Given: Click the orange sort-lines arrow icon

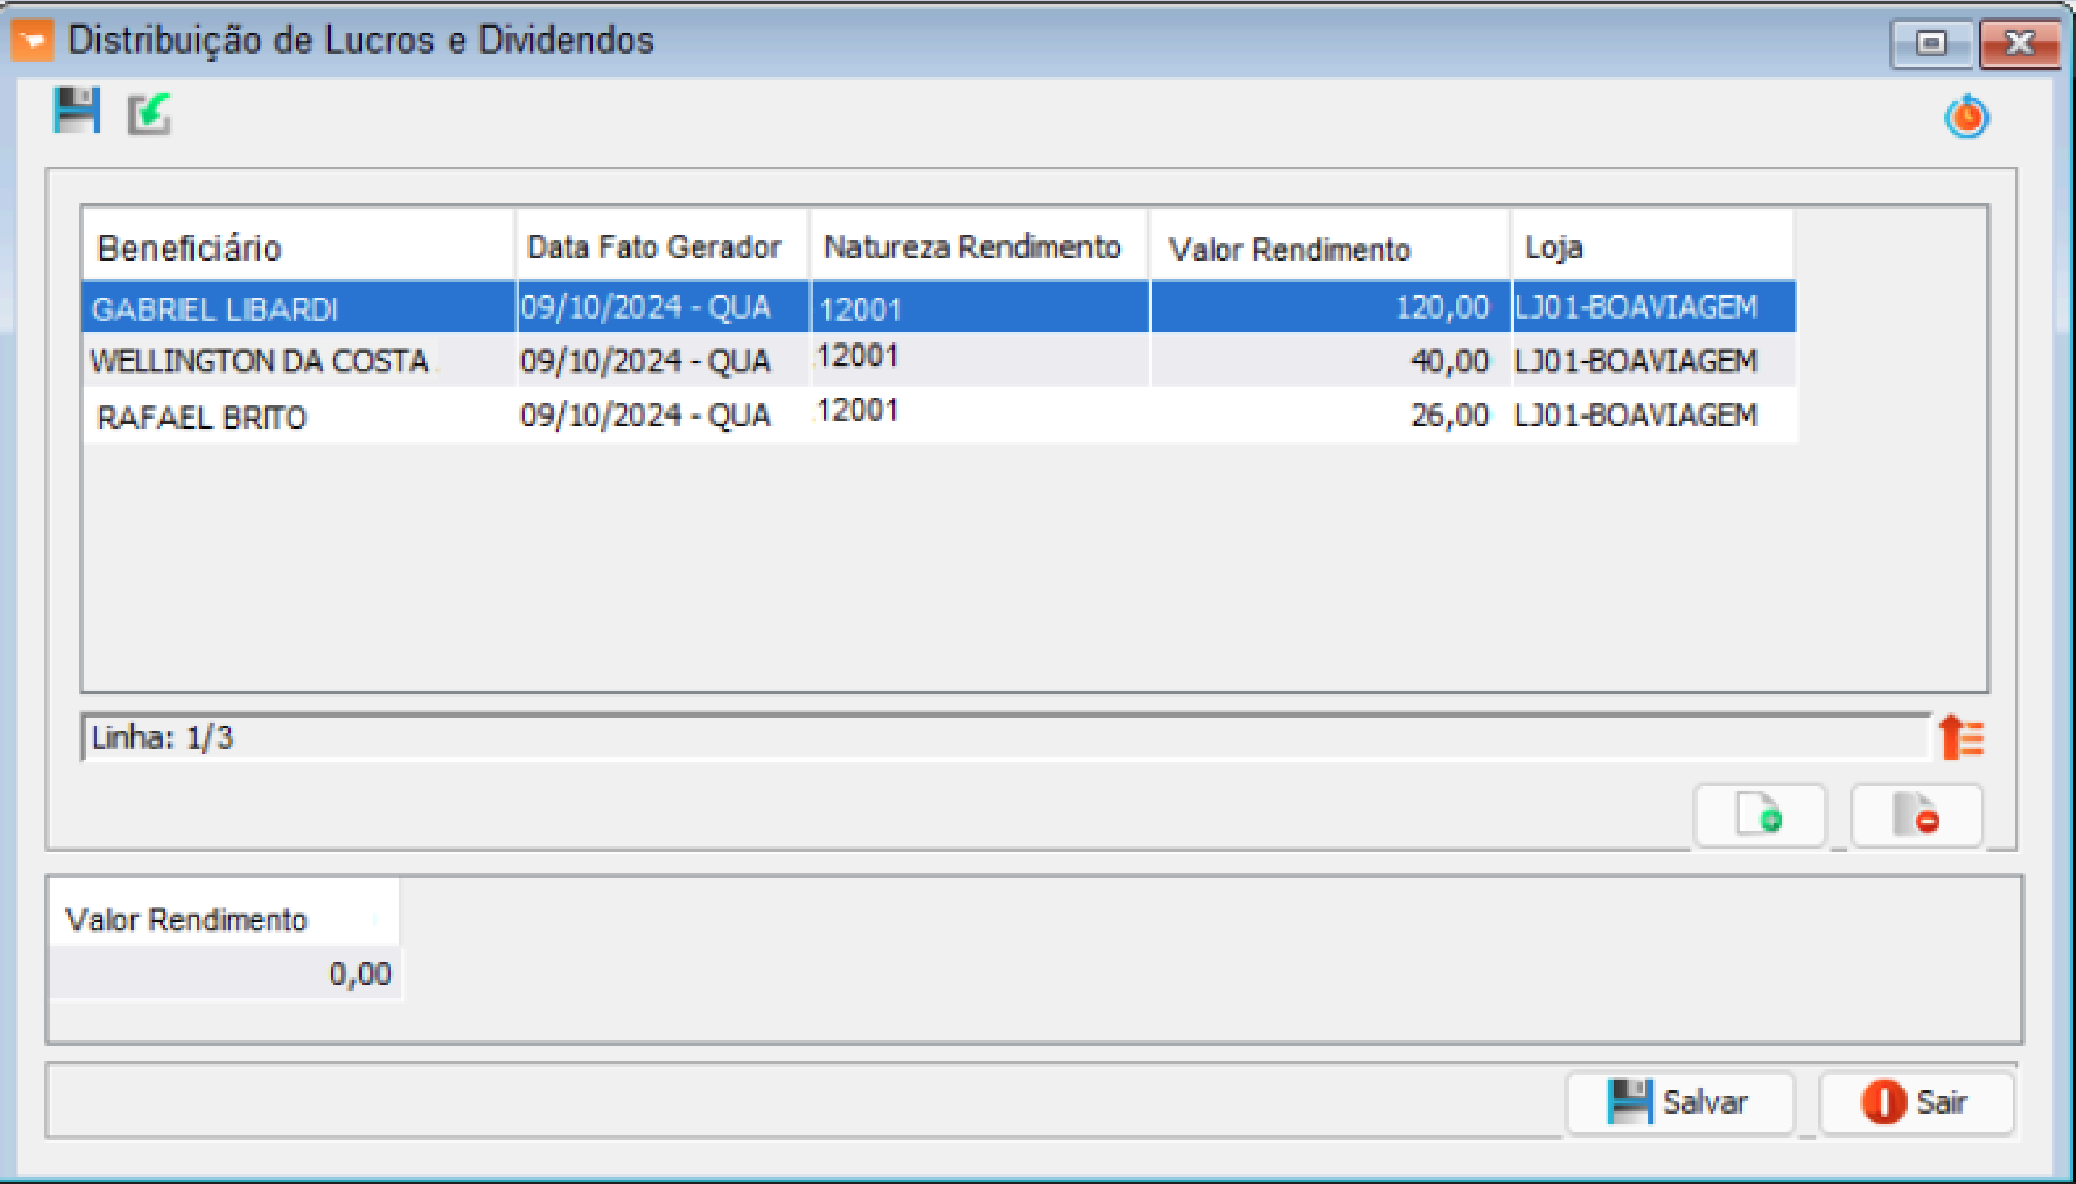Looking at the screenshot, I should click(1961, 738).
